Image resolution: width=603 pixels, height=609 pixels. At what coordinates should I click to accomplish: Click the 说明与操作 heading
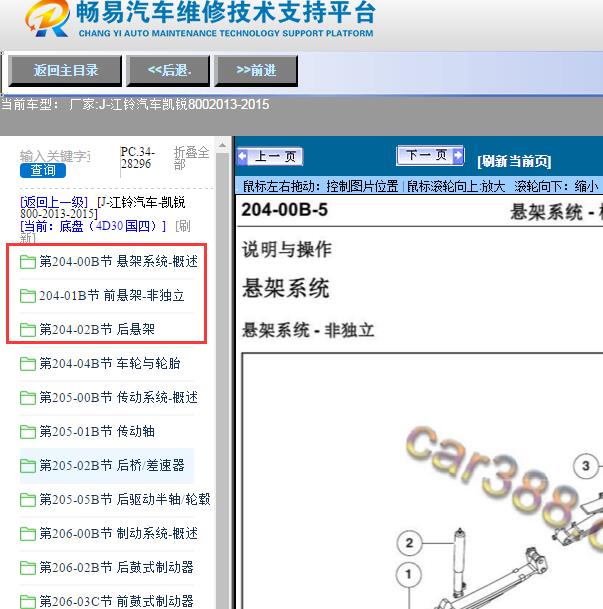pyautogui.click(x=287, y=249)
